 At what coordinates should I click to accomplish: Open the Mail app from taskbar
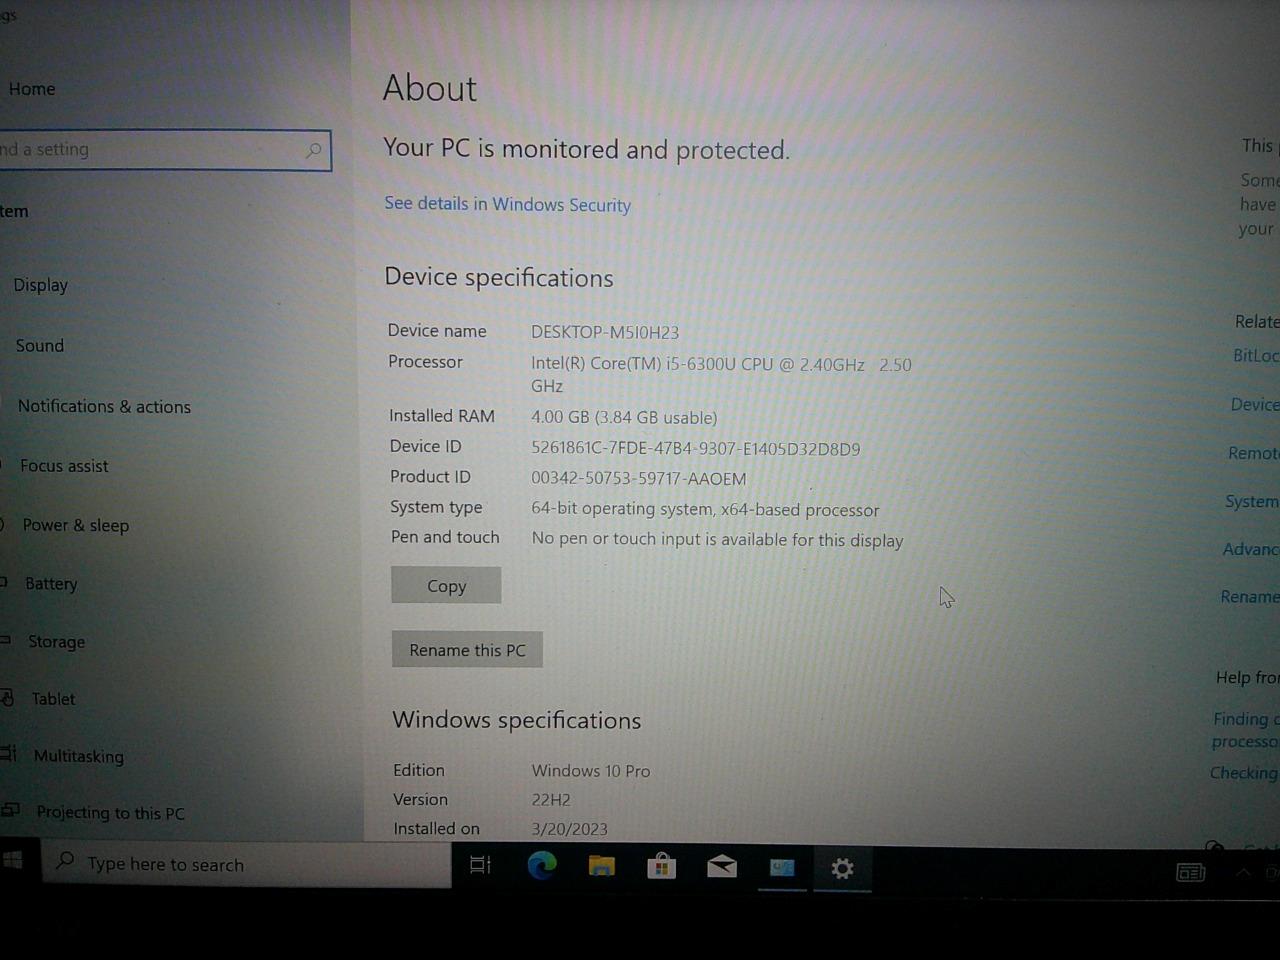(721, 867)
